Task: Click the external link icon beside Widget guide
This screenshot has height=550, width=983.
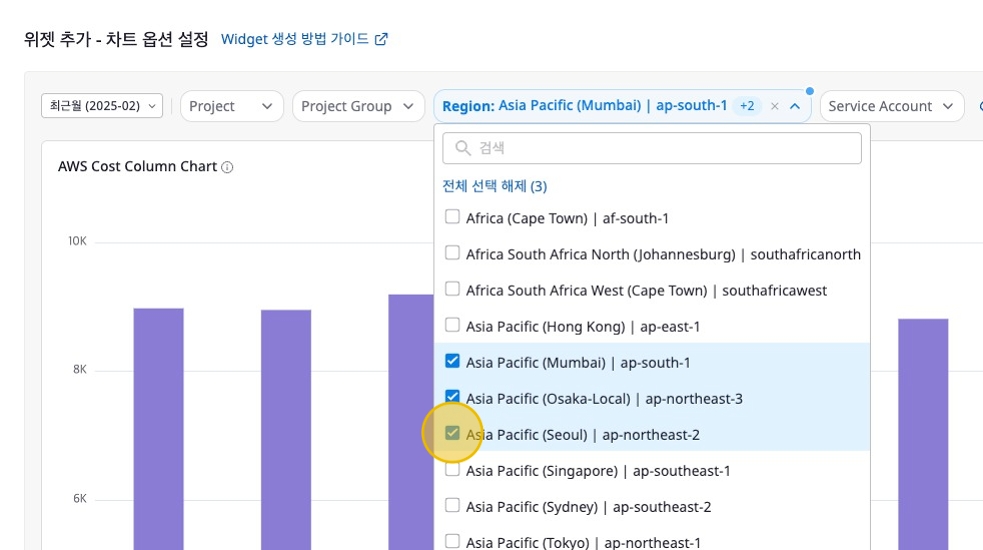Action: pyautogui.click(x=381, y=40)
